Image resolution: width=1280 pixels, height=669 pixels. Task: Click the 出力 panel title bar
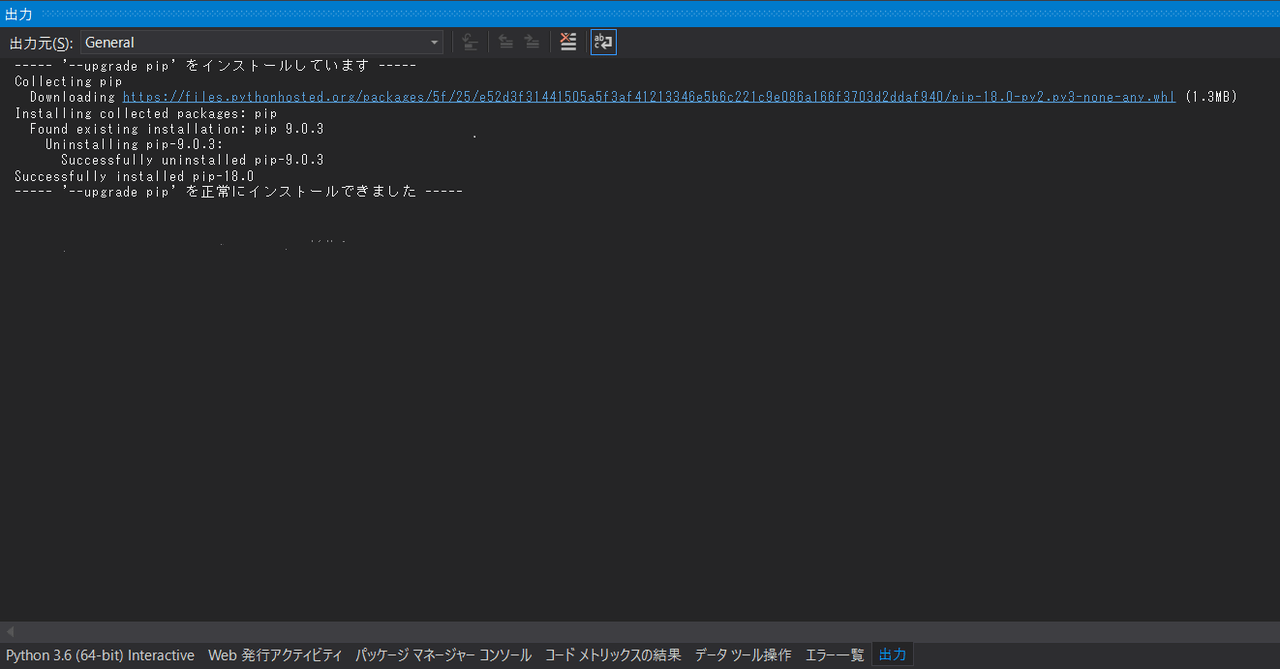coord(640,14)
